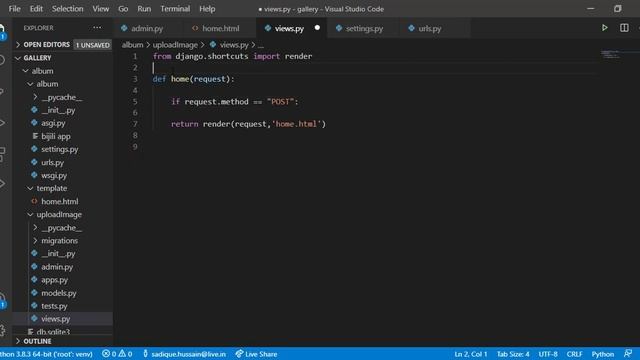Click the code minimap preview
Screen dimensions: 640x360
610,54
